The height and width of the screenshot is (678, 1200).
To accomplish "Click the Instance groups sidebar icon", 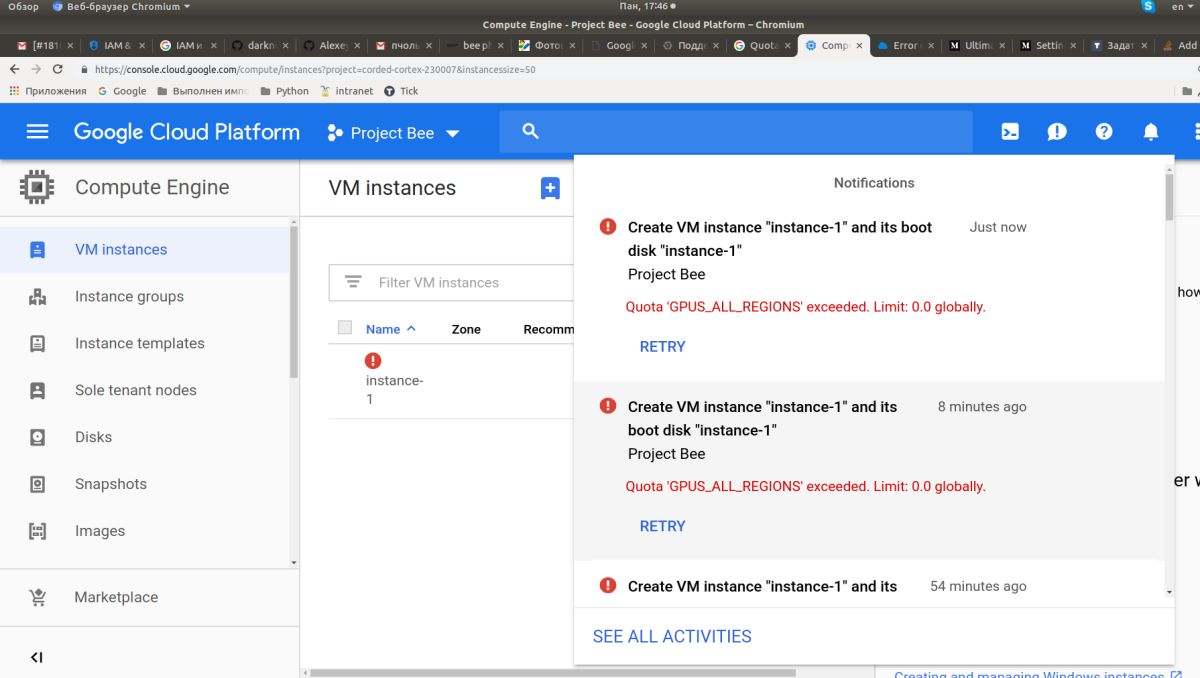I will click(x=38, y=297).
